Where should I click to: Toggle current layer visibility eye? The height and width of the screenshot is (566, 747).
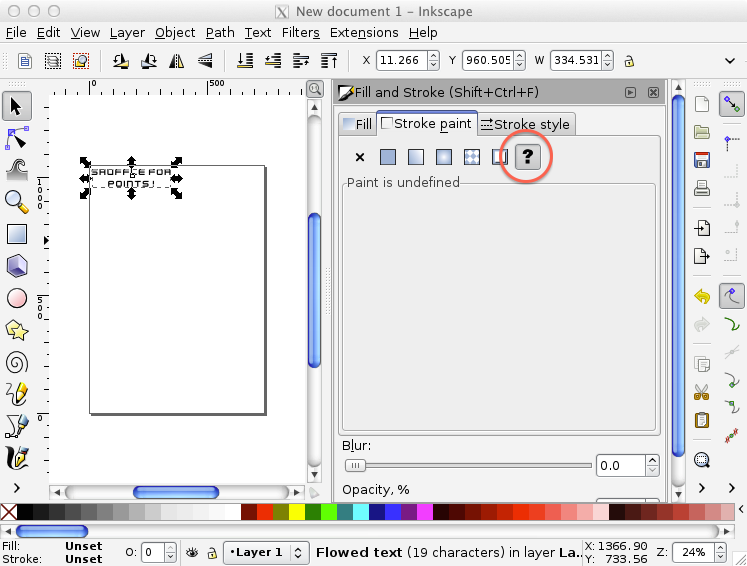point(193,552)
